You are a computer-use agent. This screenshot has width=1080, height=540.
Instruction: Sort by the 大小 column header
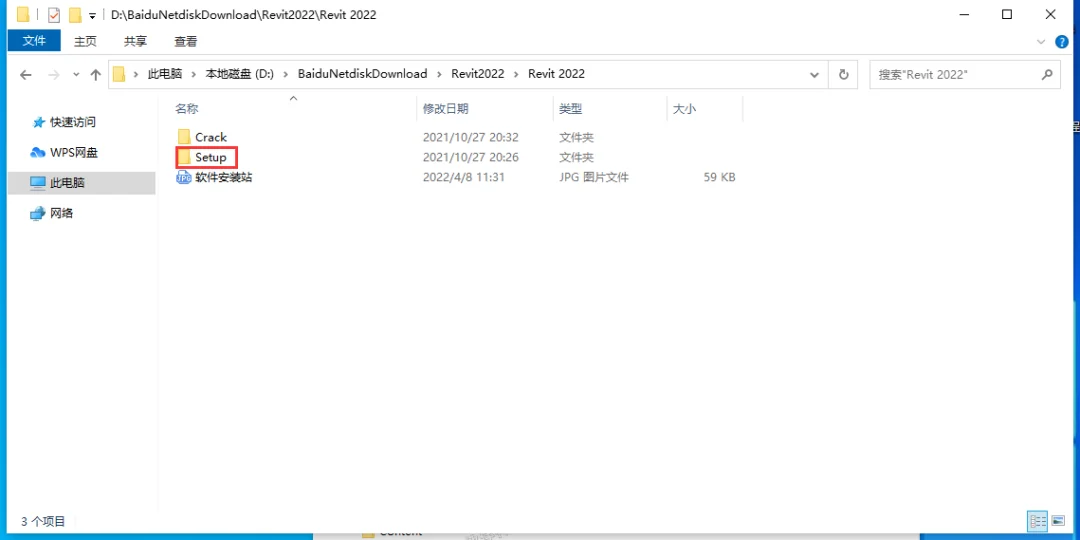pos(684,109)
